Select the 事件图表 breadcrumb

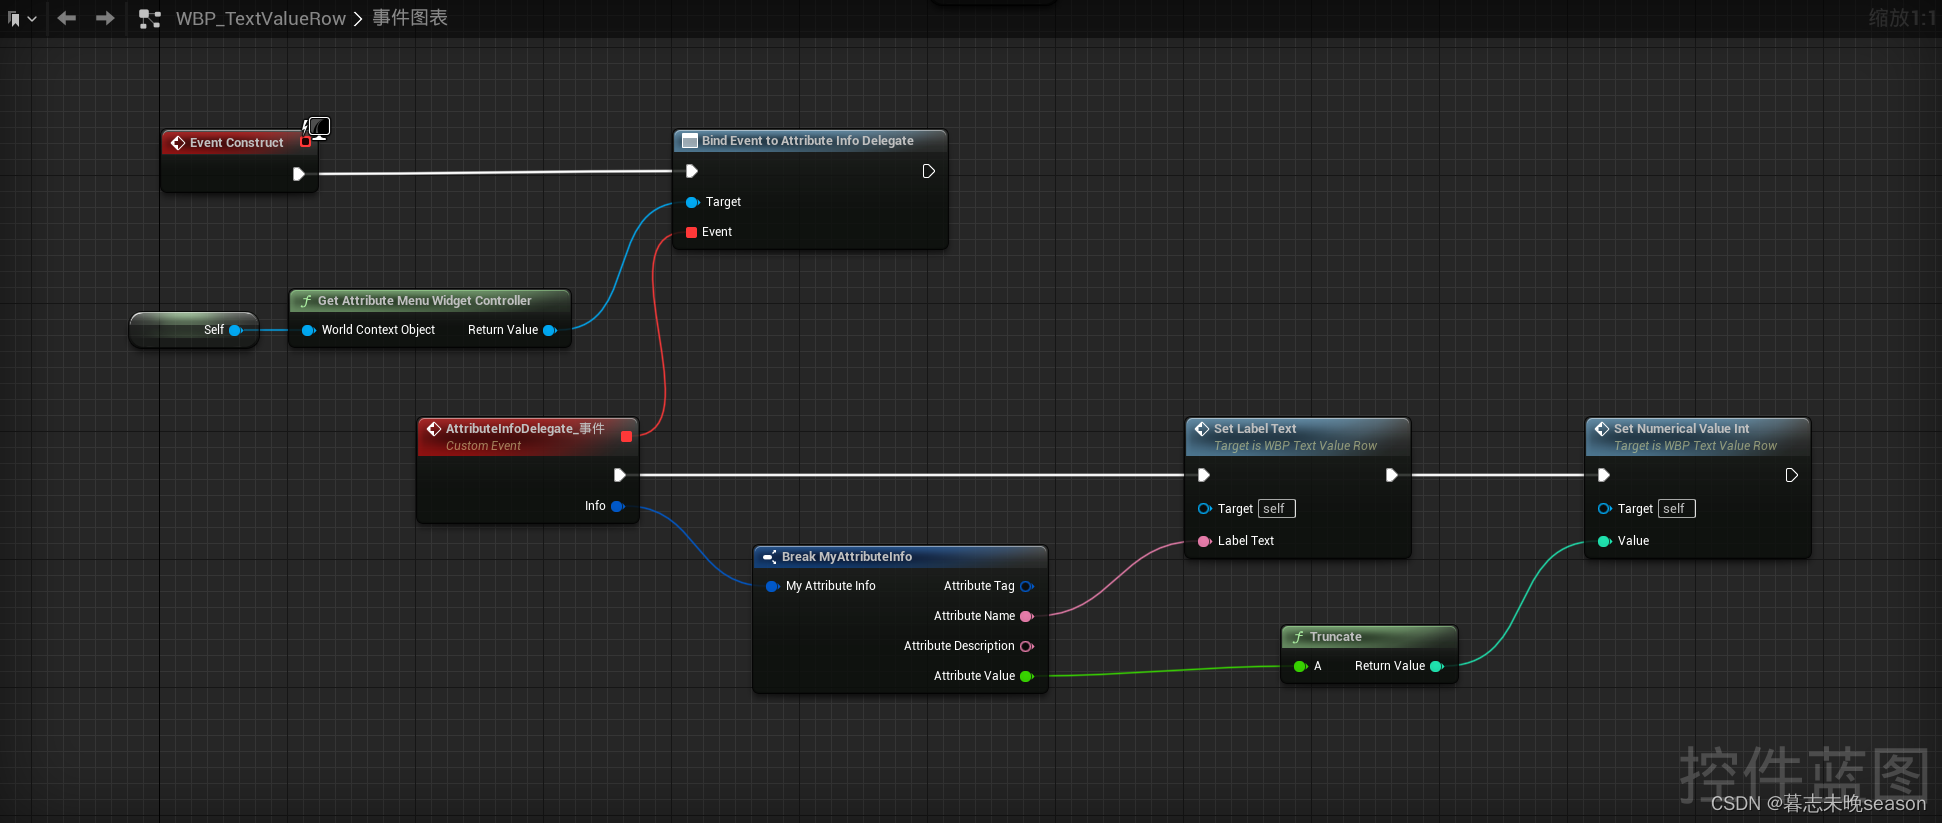[x=410, y=18]
